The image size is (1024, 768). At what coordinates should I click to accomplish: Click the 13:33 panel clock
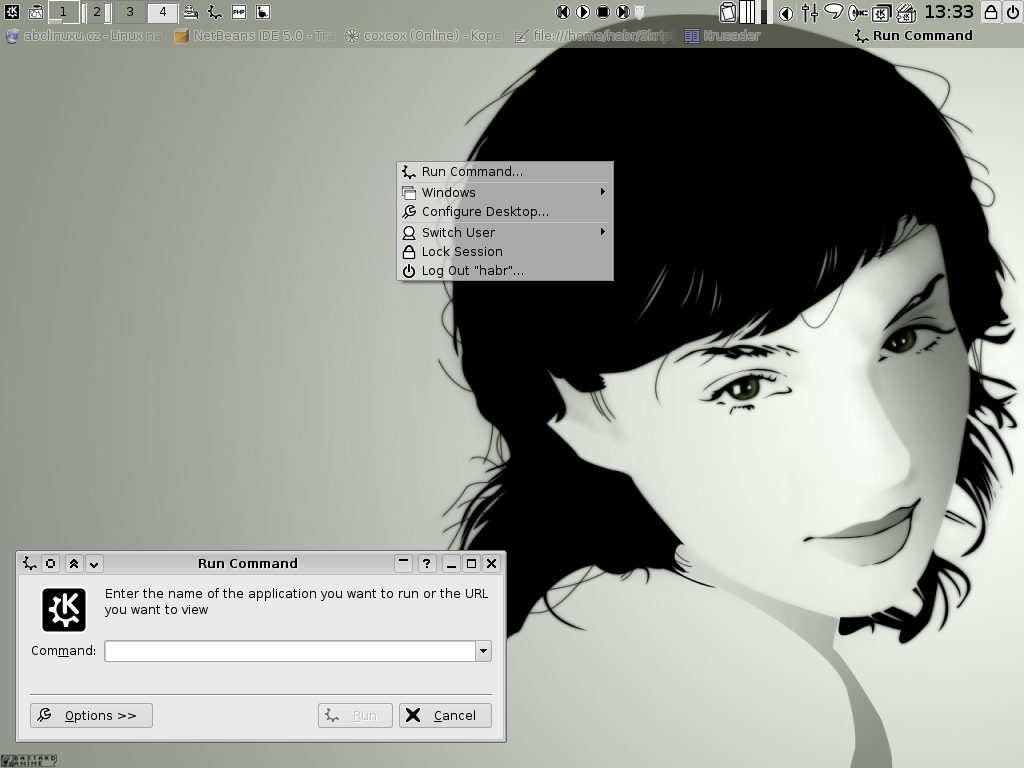tap(949, 12)
